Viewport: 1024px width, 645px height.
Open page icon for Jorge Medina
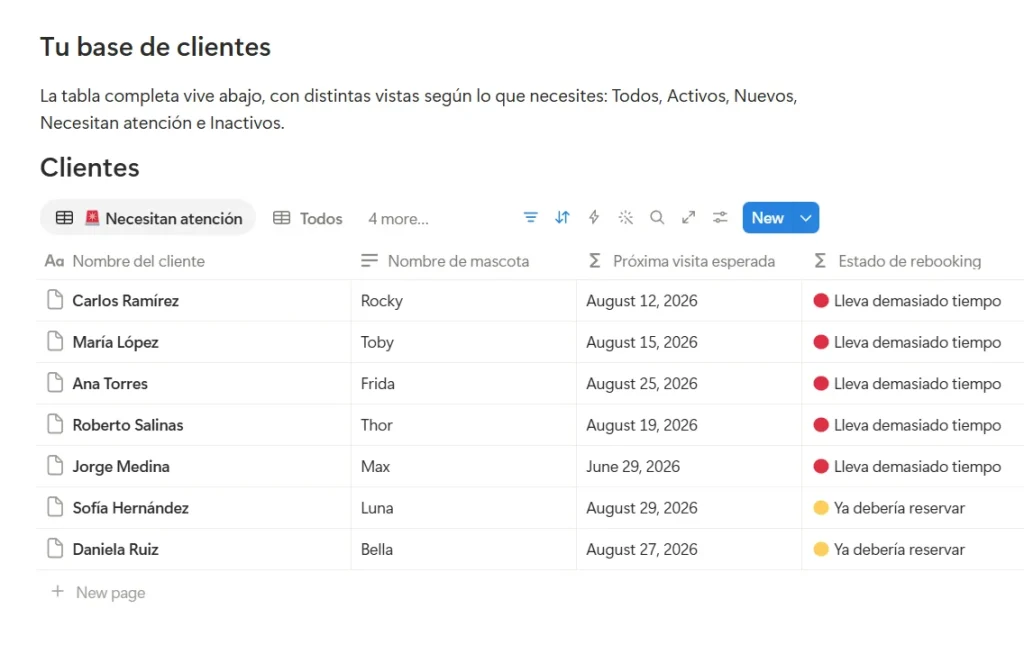tap(56, 465)
